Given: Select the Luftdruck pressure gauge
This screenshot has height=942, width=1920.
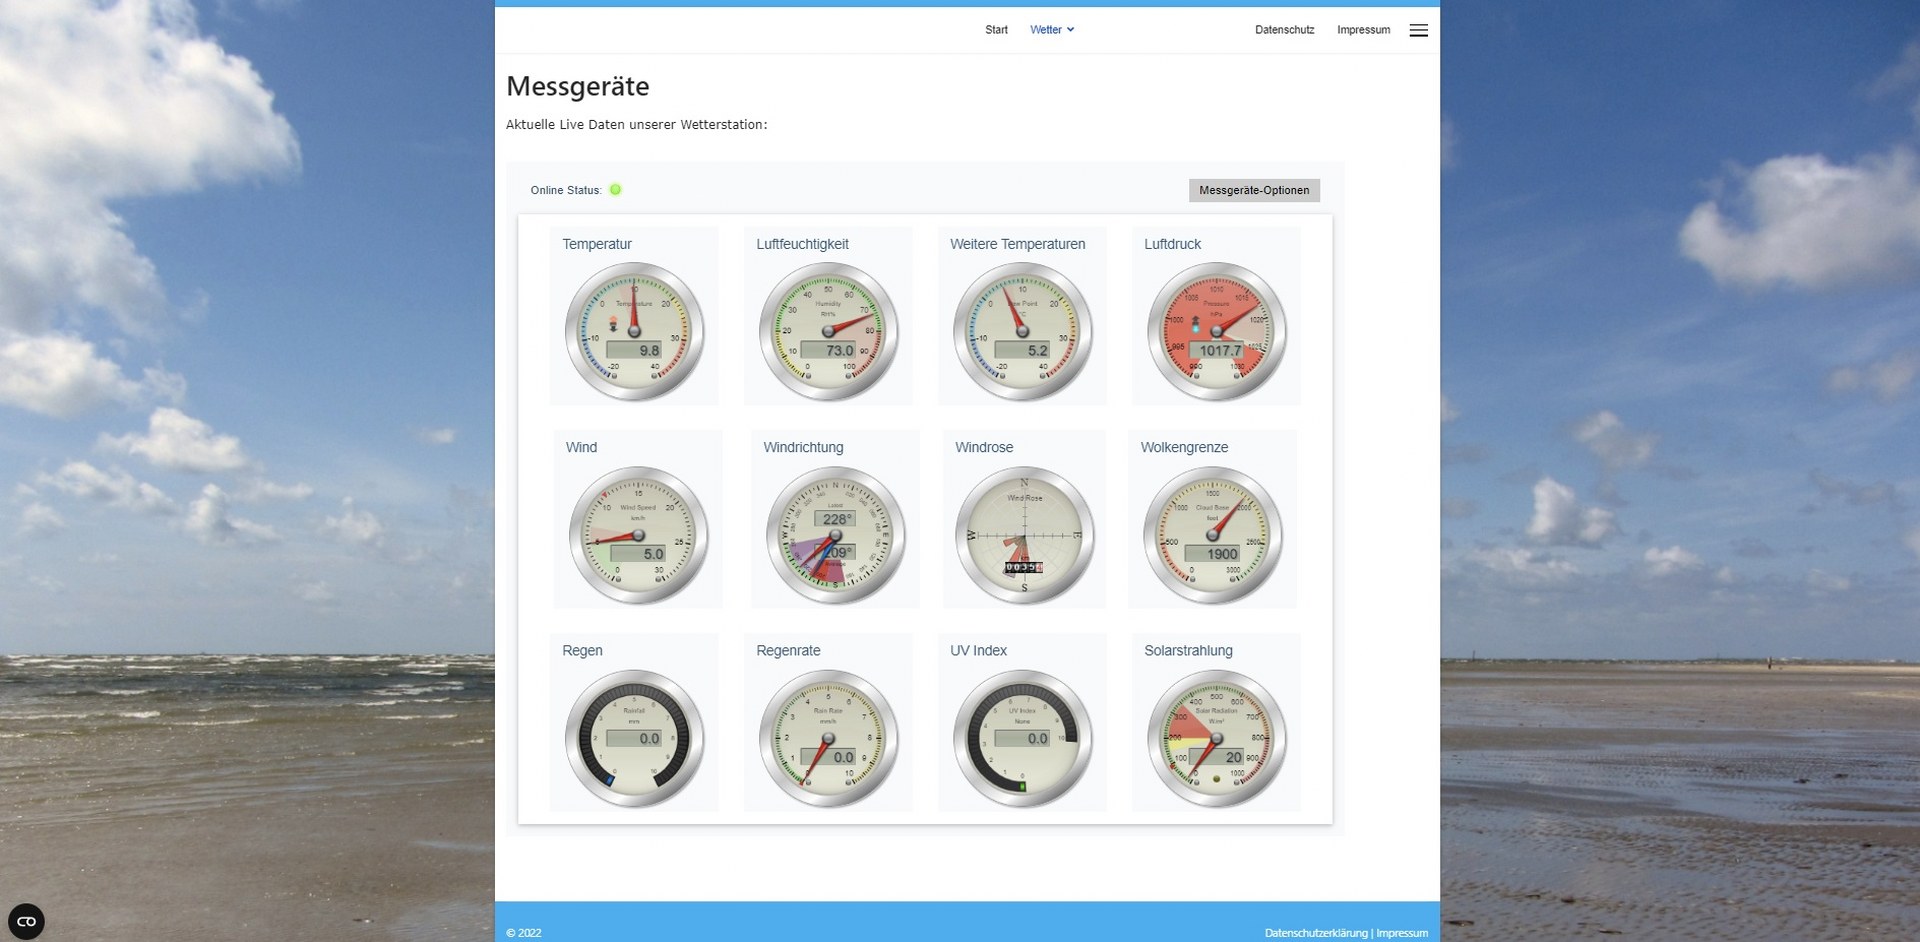Looking at the screenshot, I should click(x=1216, y=332).
